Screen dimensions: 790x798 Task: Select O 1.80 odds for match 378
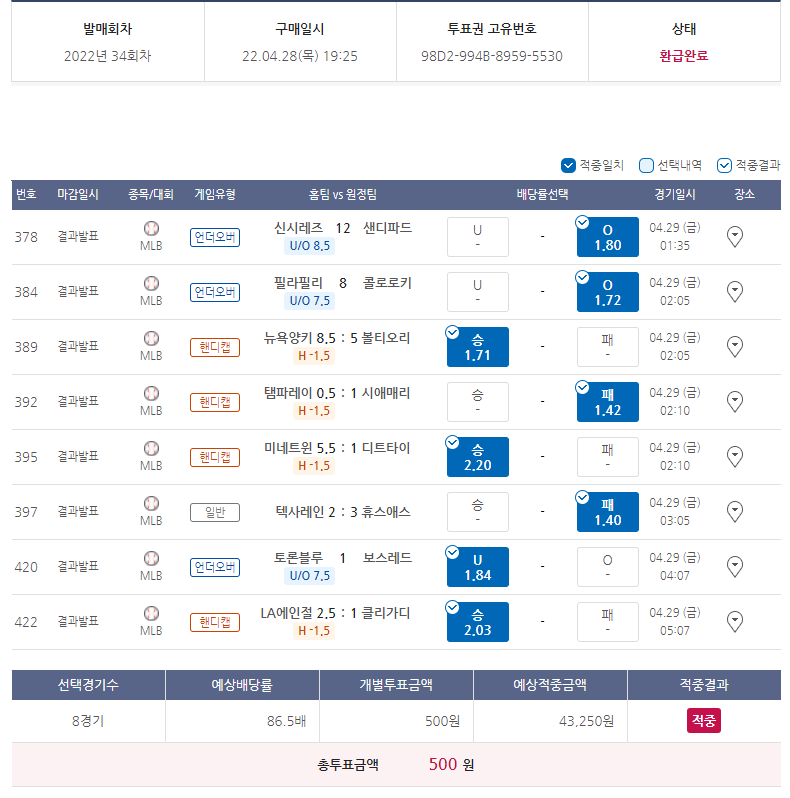point(608,237)
